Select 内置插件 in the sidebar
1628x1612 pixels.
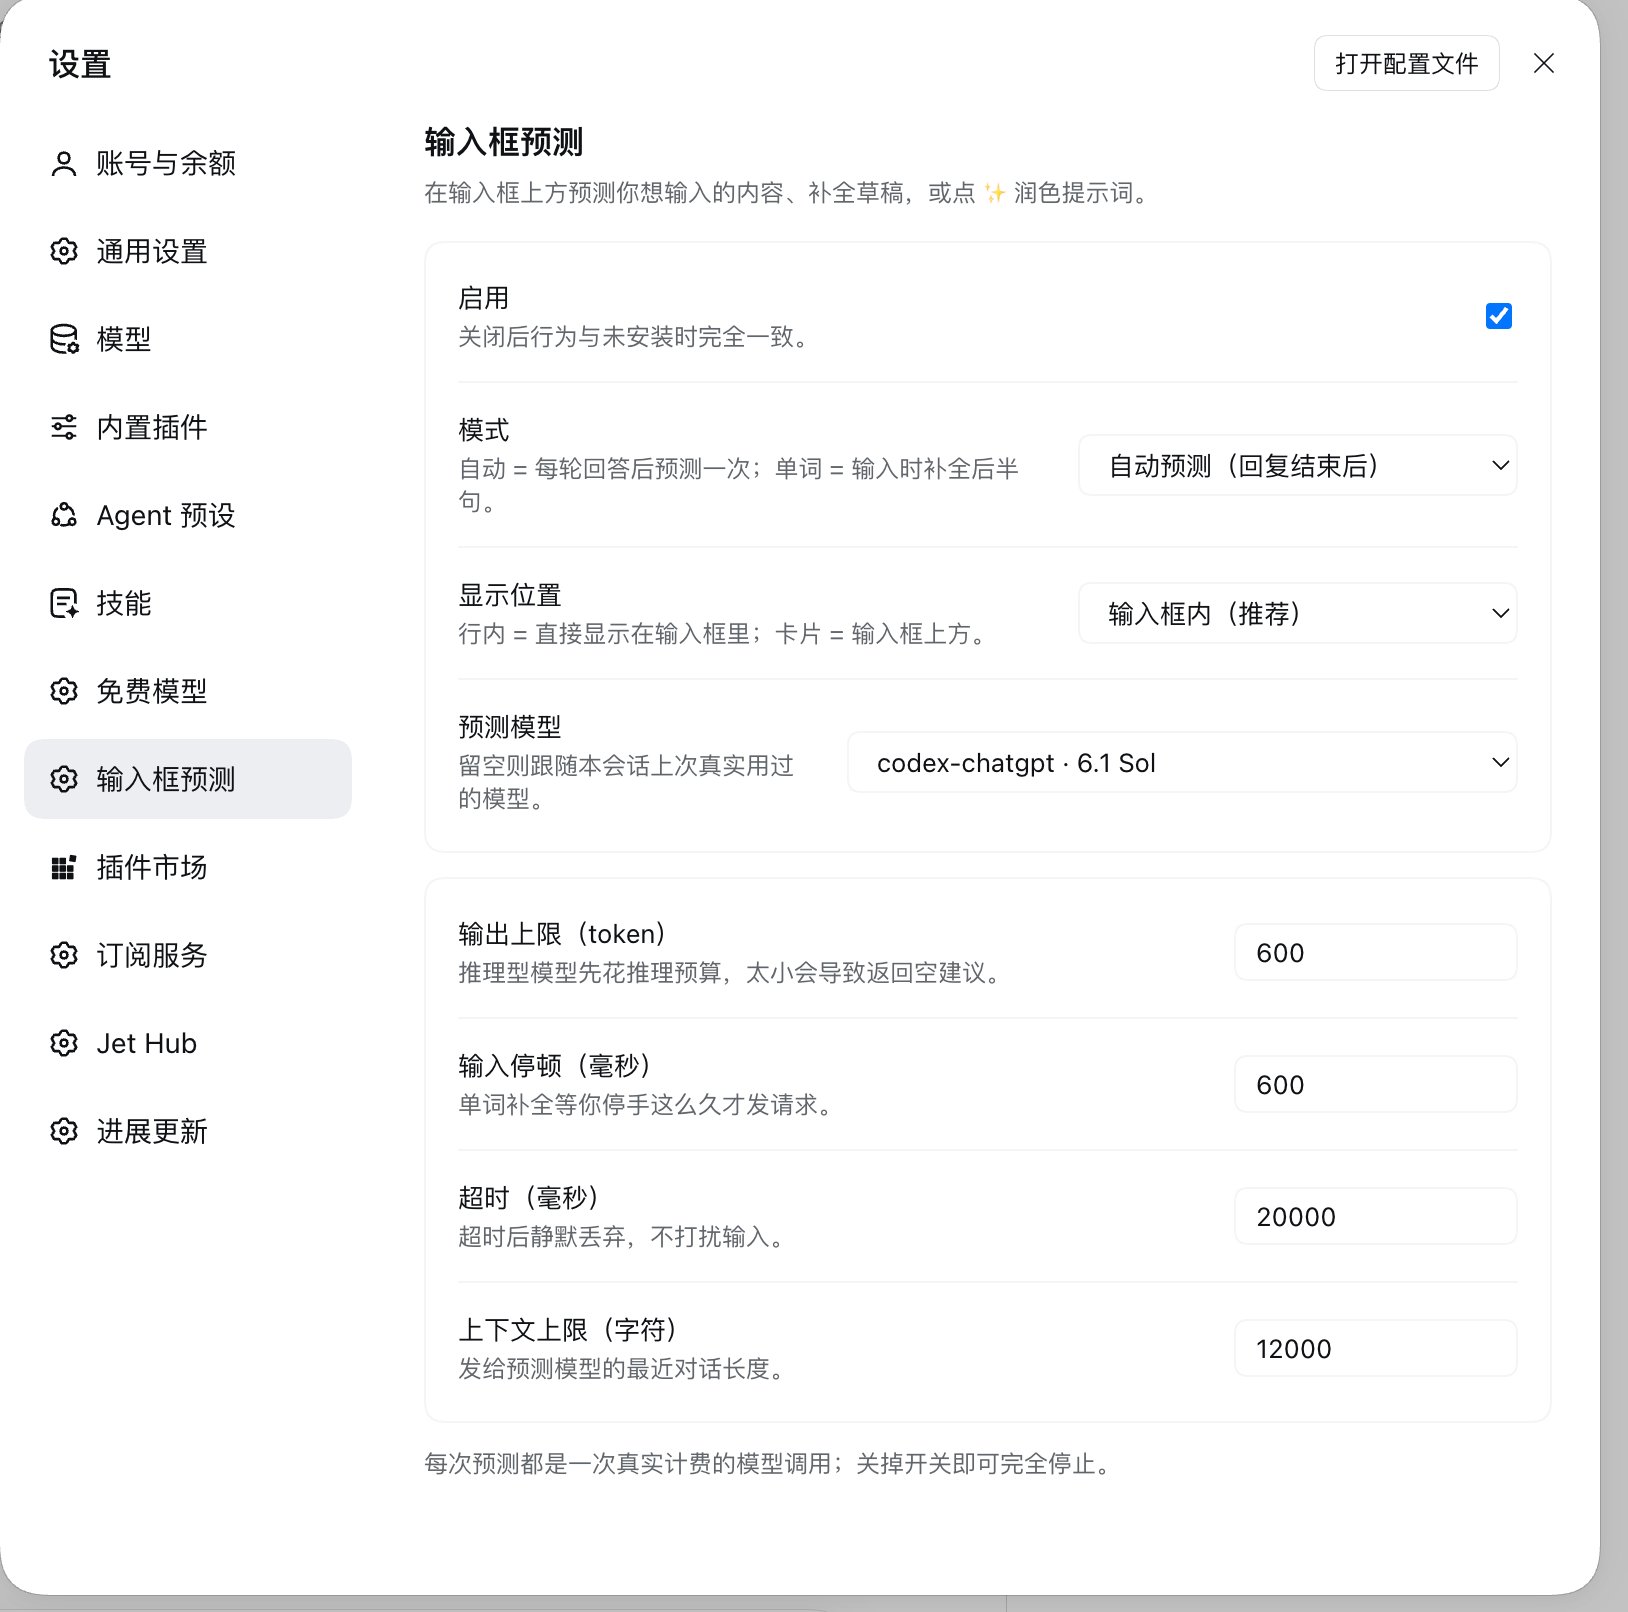(188, 428)
